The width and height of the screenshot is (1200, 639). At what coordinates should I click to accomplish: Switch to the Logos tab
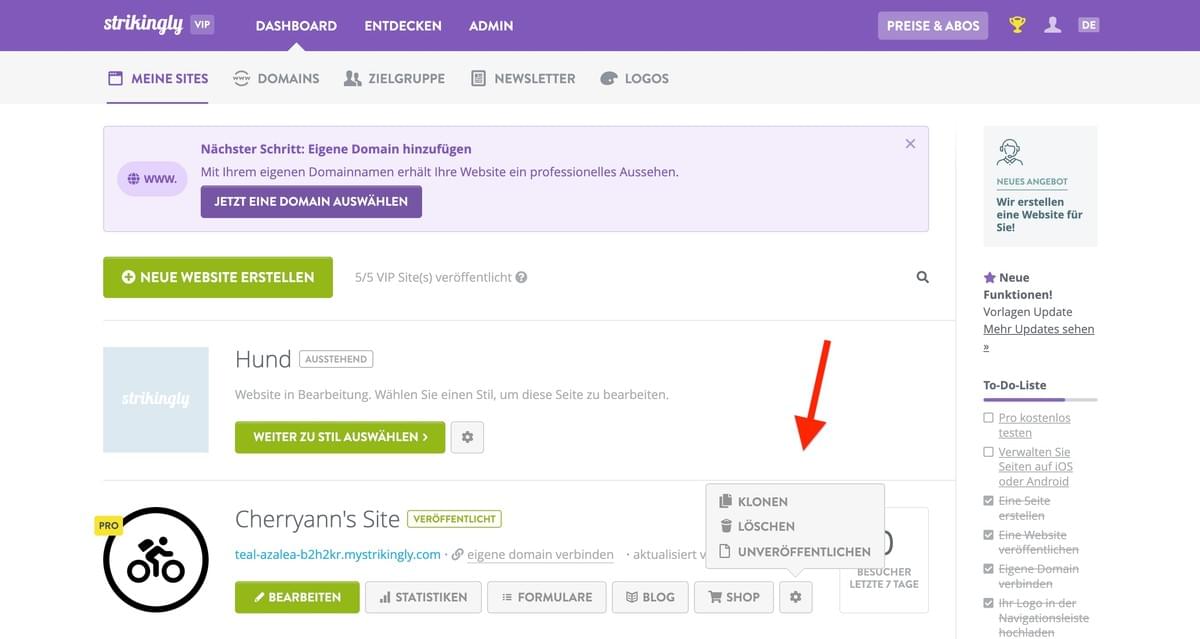[634, 78]
